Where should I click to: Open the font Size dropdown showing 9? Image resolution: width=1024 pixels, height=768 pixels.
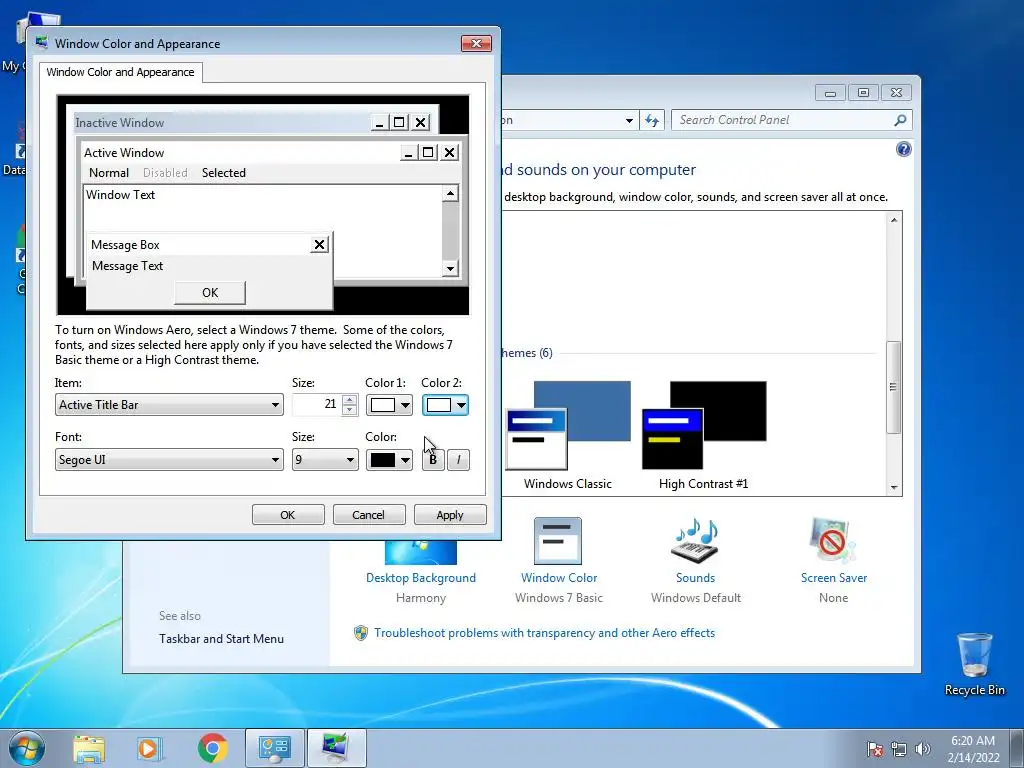click(x=325, y=460)
